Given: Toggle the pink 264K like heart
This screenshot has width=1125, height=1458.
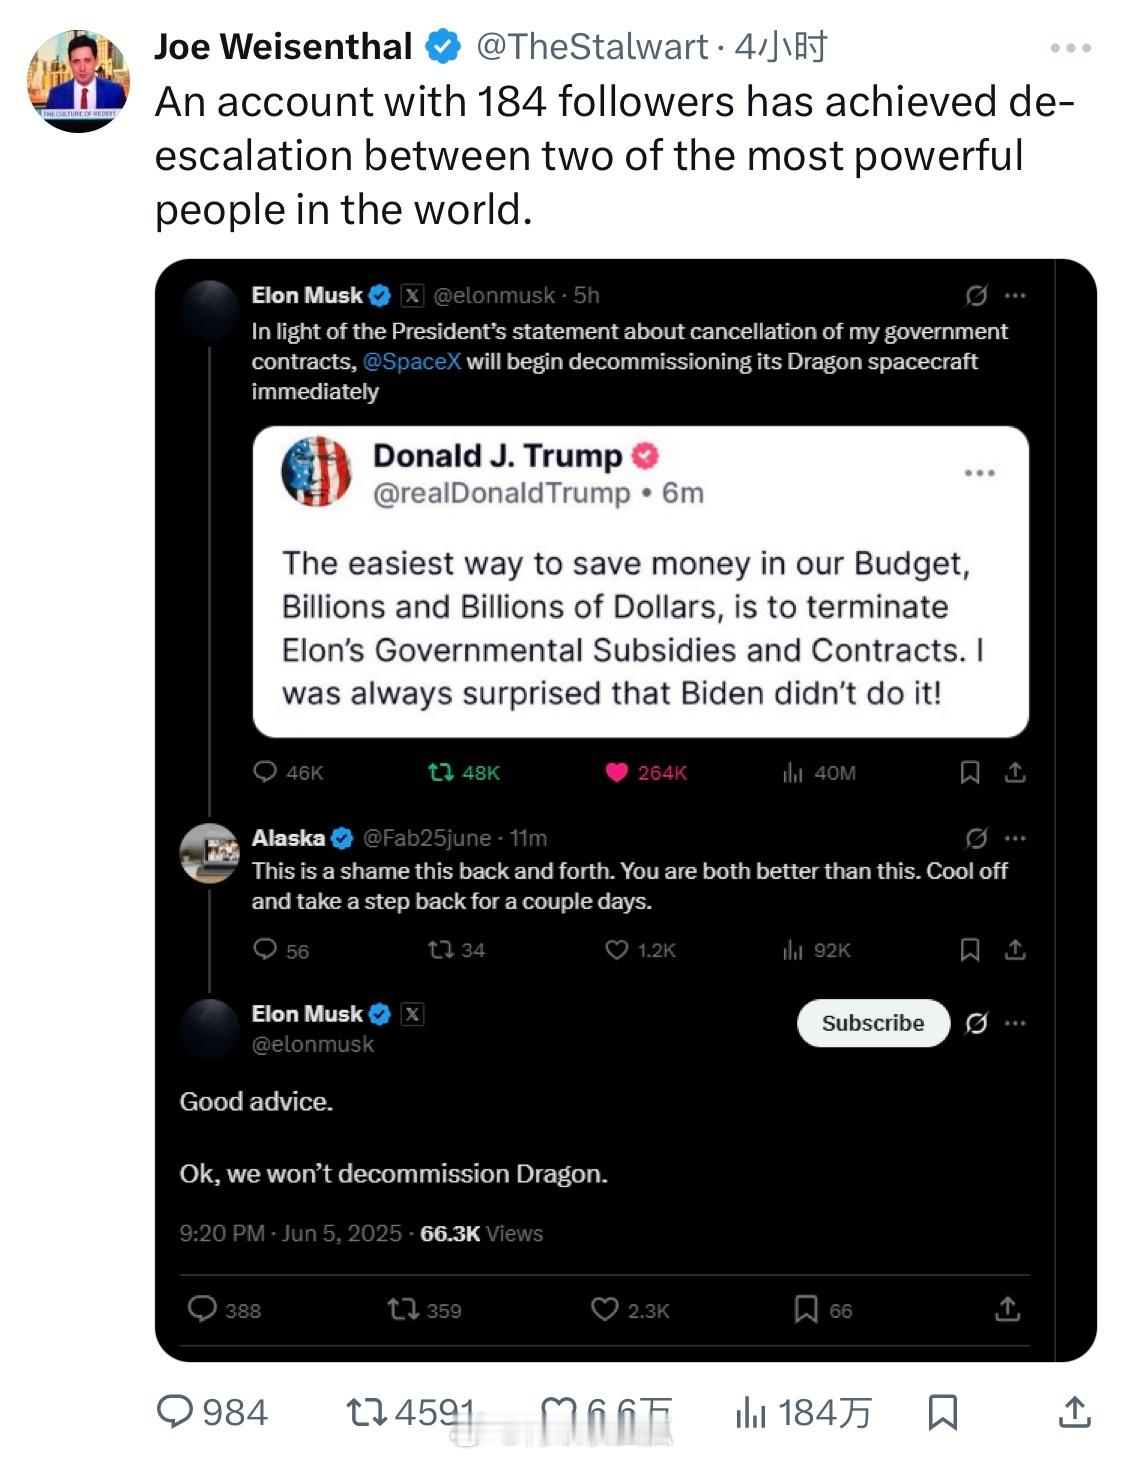Looking at the screenshot, I should (616, 772).
